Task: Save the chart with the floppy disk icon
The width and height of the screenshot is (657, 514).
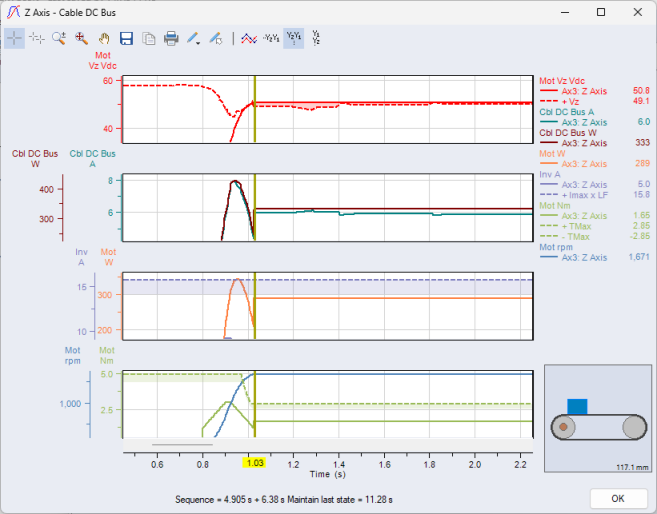Action: pyautogui.click(x=126, y=38)
